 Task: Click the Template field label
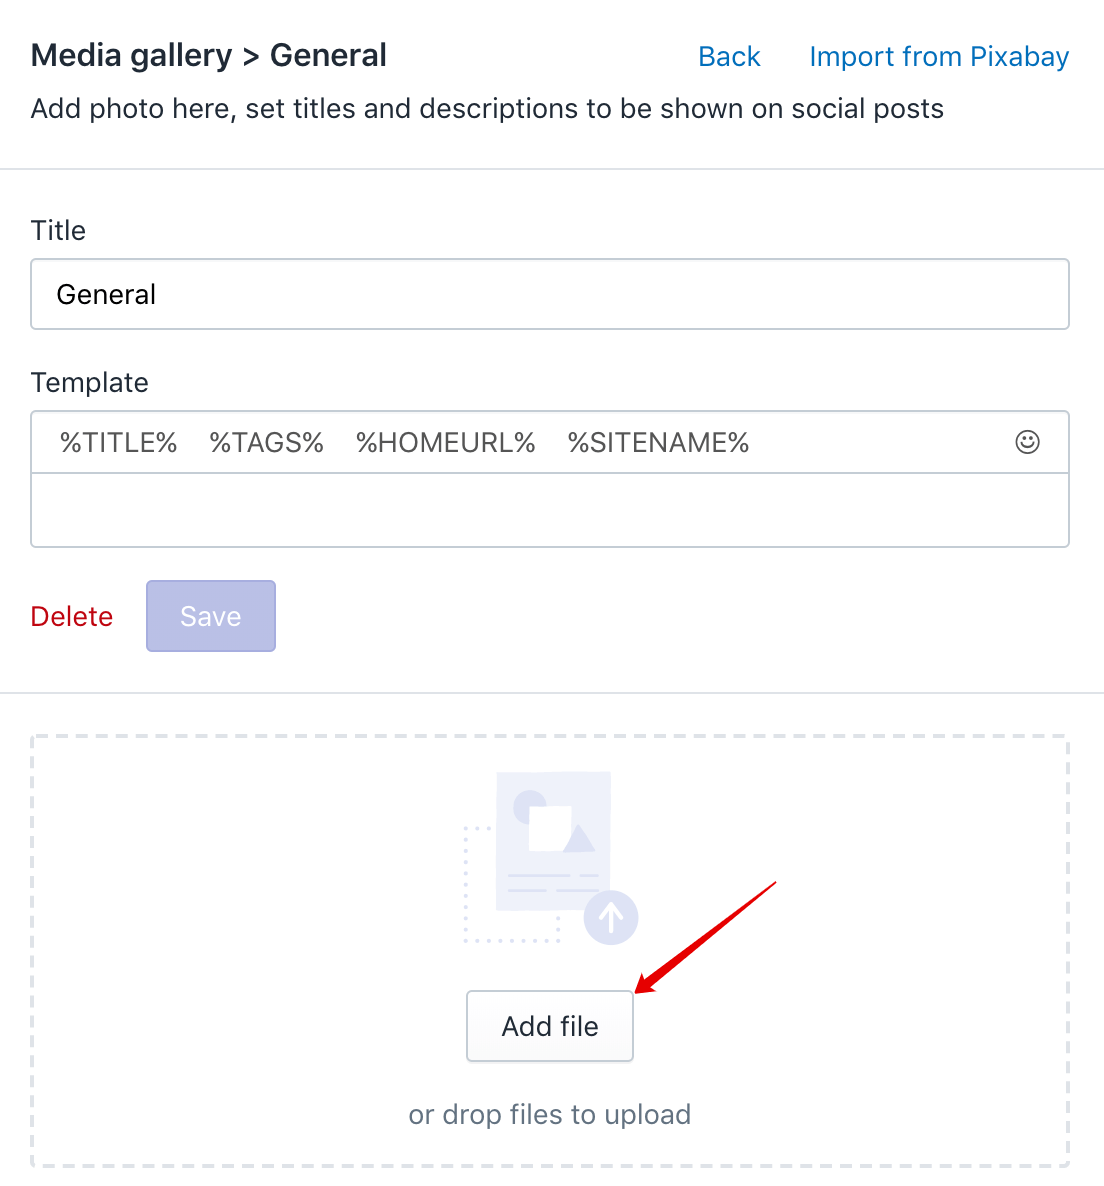(89, 383)
